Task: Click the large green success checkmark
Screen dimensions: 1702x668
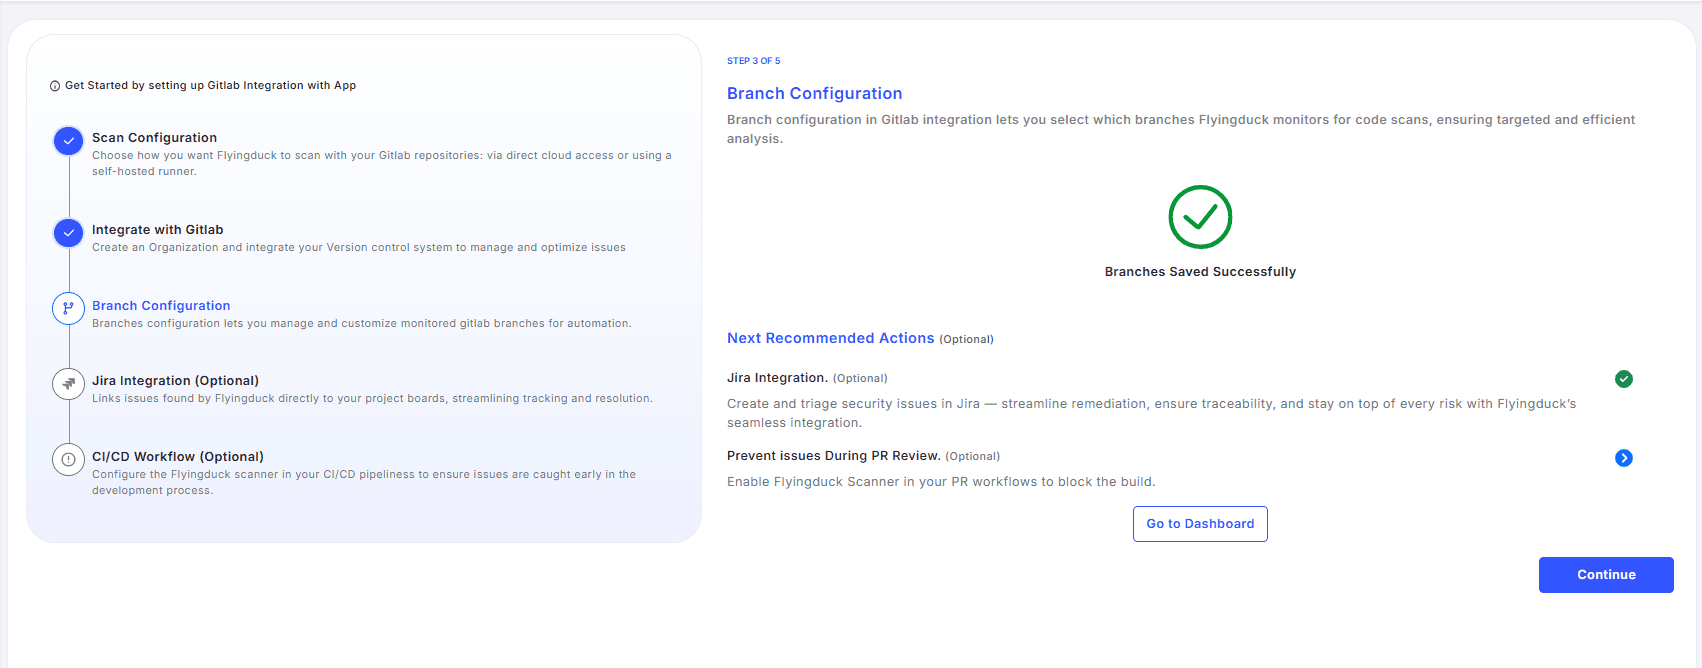Action: tap(1200, 217)
